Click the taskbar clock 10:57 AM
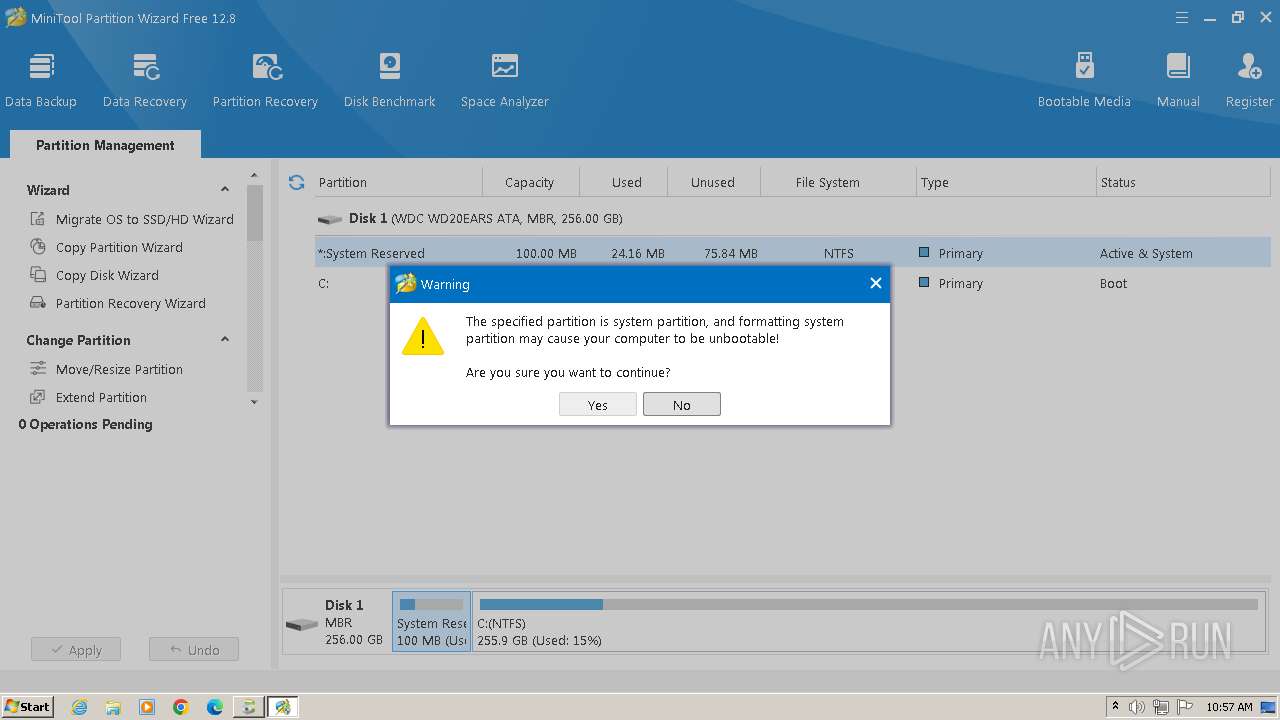 1229,707
